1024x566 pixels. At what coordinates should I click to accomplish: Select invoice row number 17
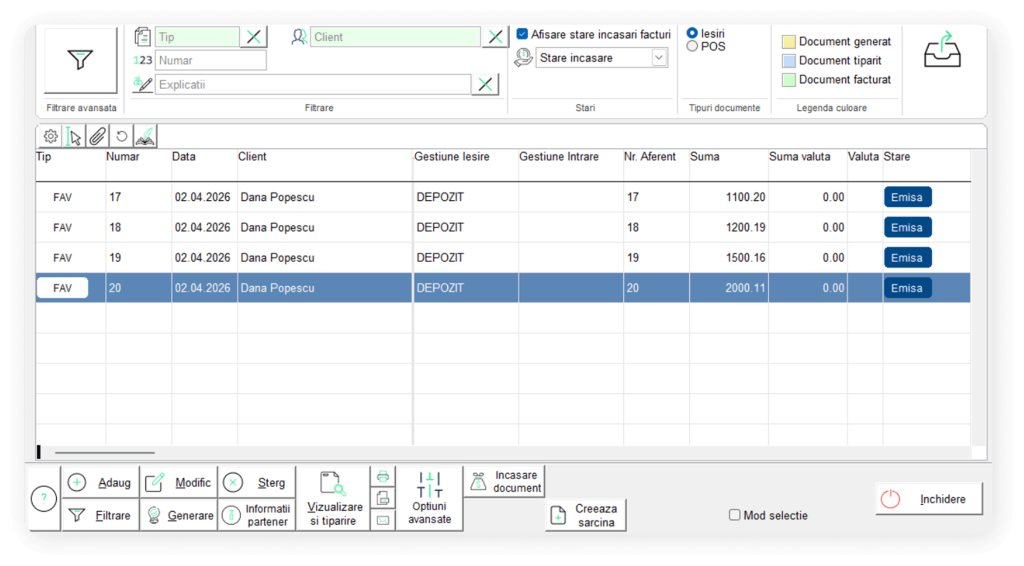tap(503, 197)
